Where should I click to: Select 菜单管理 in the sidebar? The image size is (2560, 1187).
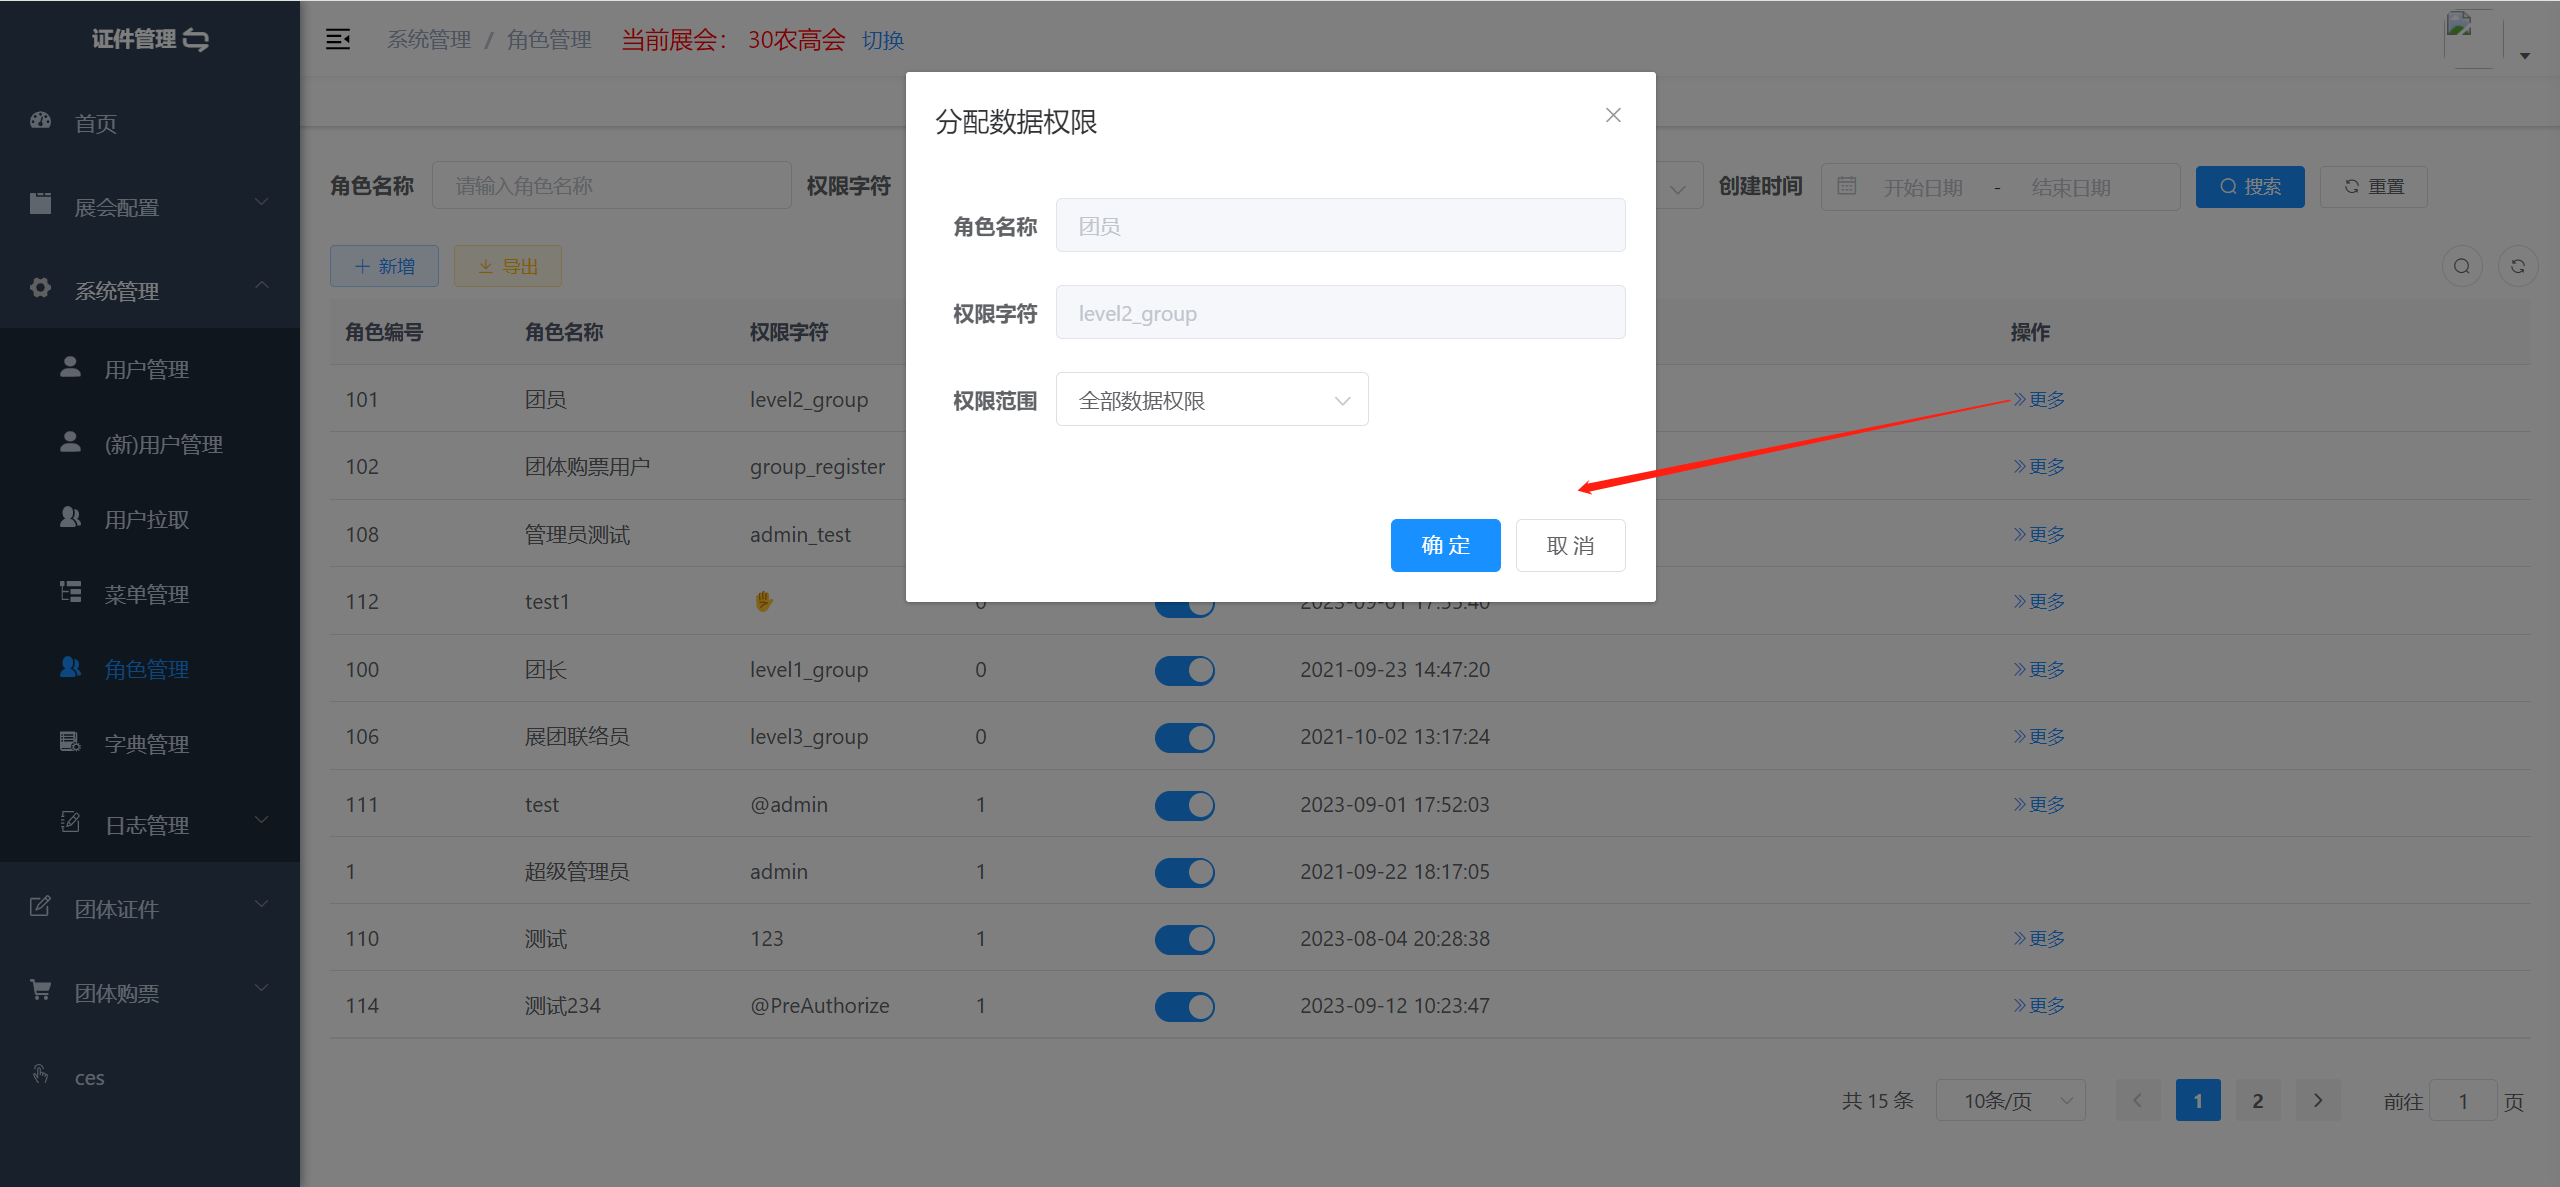coord(147,594)
